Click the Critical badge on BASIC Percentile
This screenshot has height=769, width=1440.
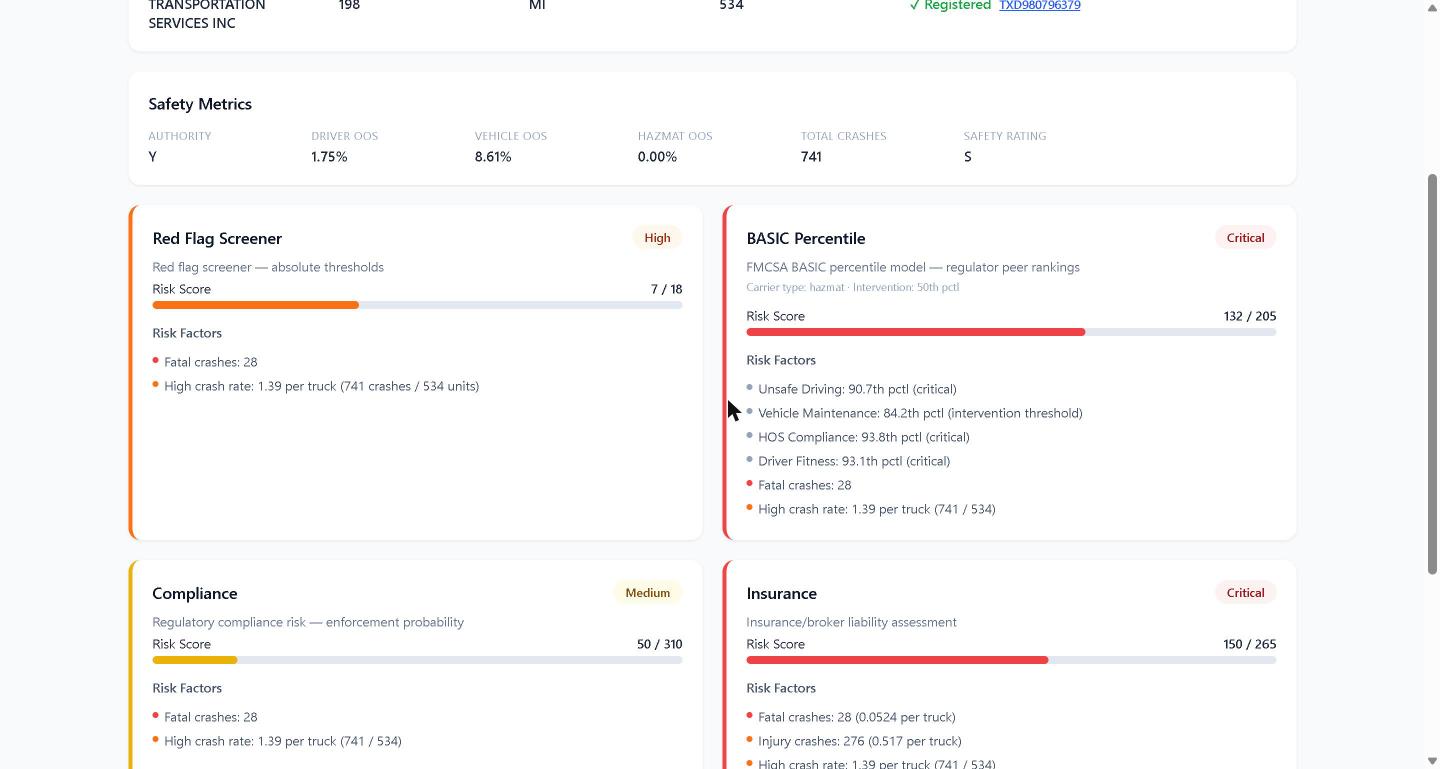(1245, 238)
